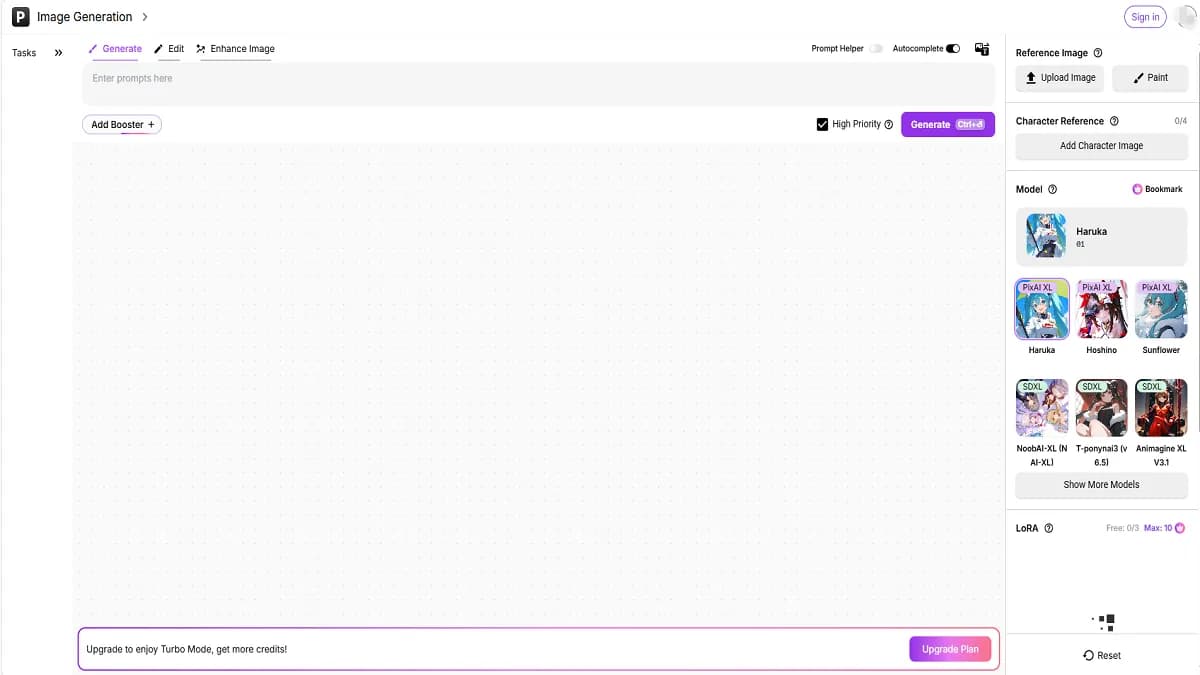Switch to the Edit tab
Image resolution: width=1200 pixels, height=675 pixels.
[x=169, y=49]
